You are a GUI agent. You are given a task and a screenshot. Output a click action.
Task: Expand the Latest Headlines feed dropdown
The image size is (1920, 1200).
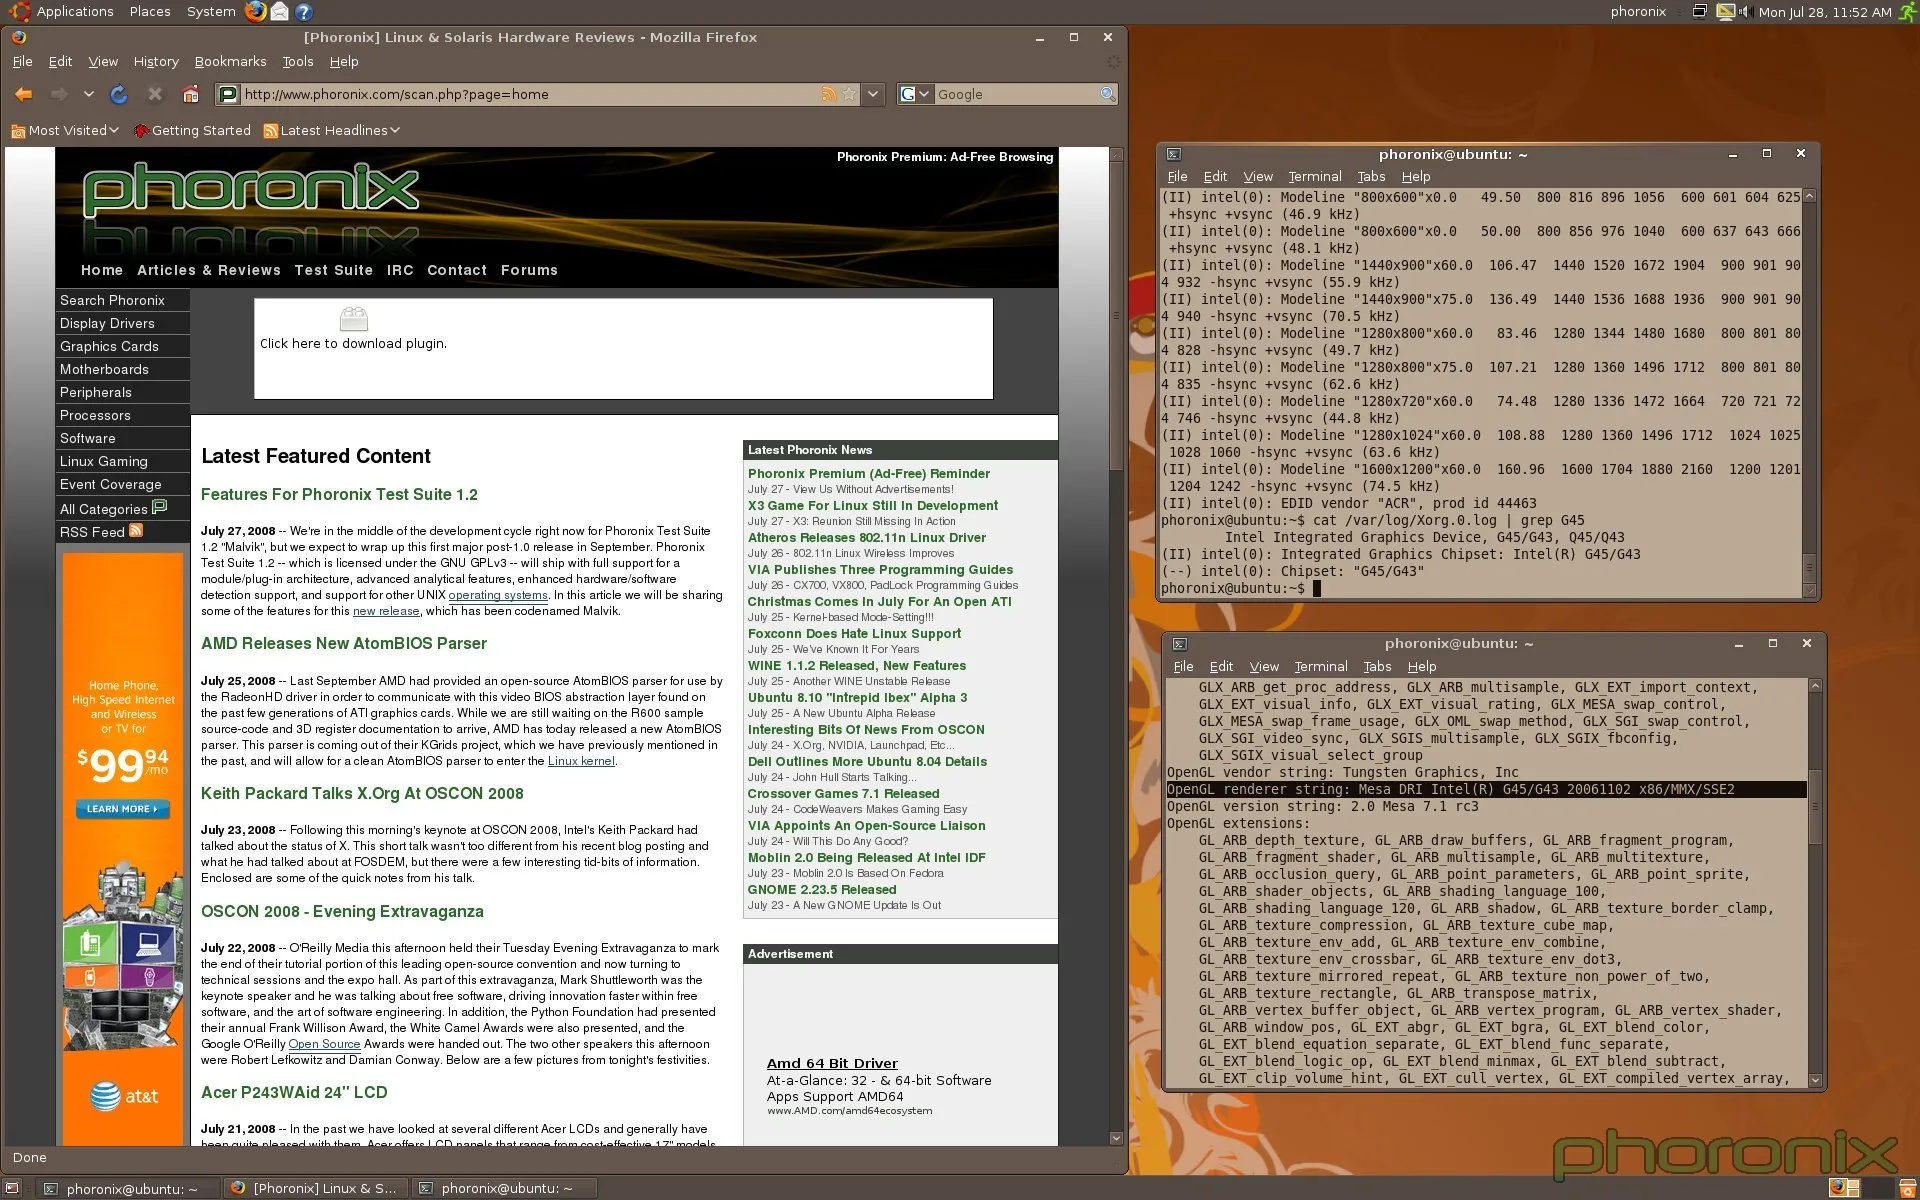pyautogui.click(x=332, y=130)
